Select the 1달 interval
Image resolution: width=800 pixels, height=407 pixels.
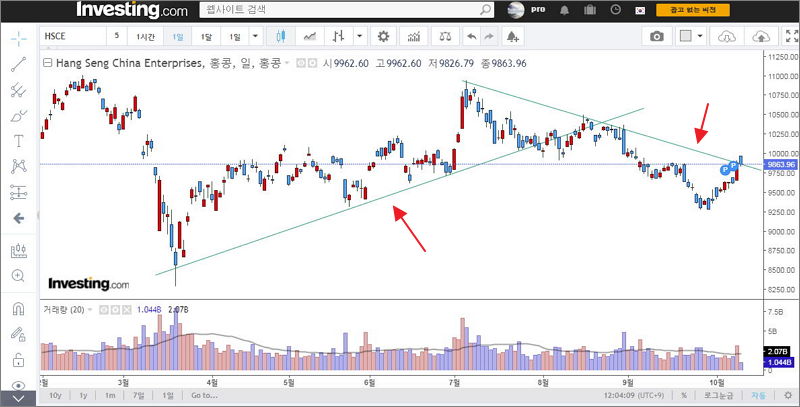point(206,36)
